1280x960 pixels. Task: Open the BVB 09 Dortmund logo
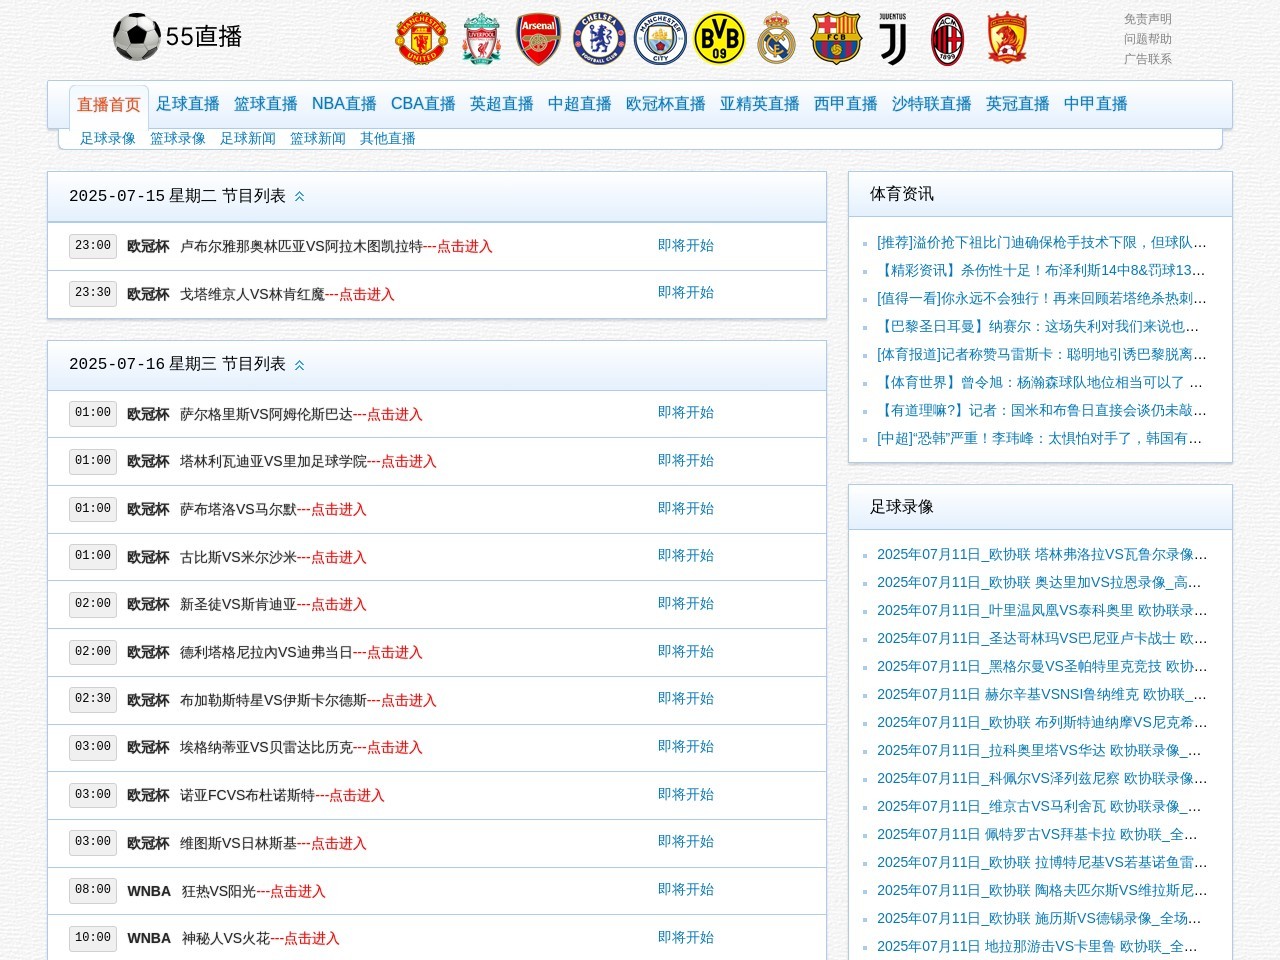coord(719,39)
